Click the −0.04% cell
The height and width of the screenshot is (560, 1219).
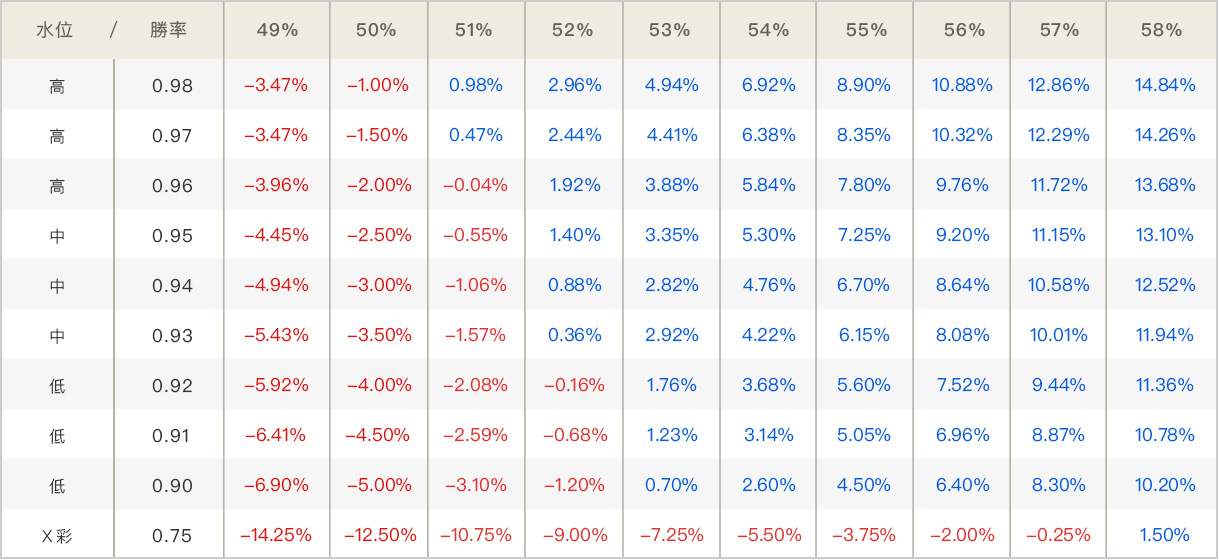pyautogui.click(x=475, y=185)
